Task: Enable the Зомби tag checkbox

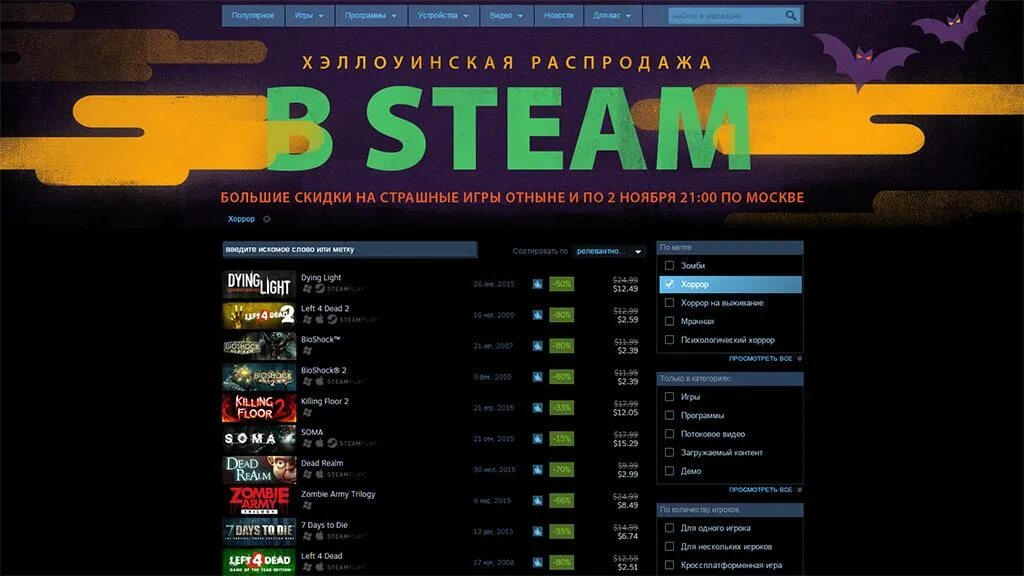Action: [669, 266]
